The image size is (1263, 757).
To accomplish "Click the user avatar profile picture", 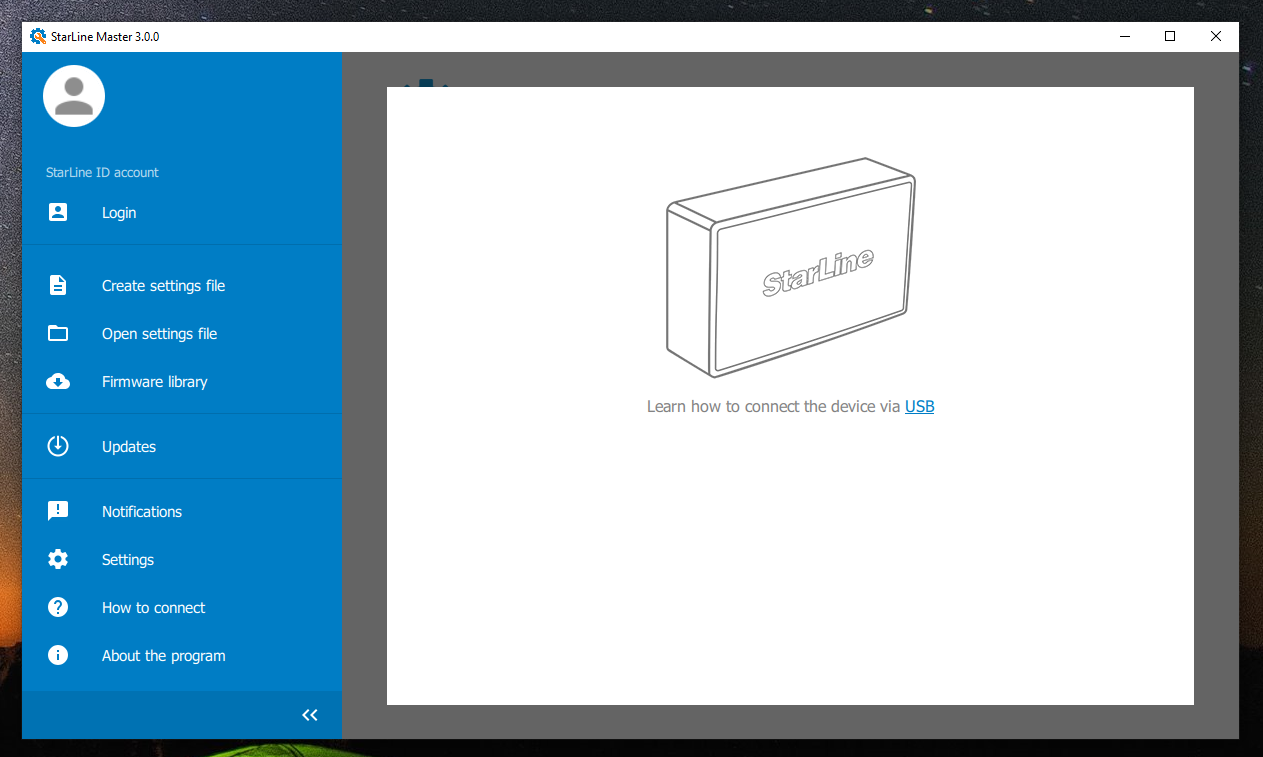I will pyautogui.click(x=74, y=96).
